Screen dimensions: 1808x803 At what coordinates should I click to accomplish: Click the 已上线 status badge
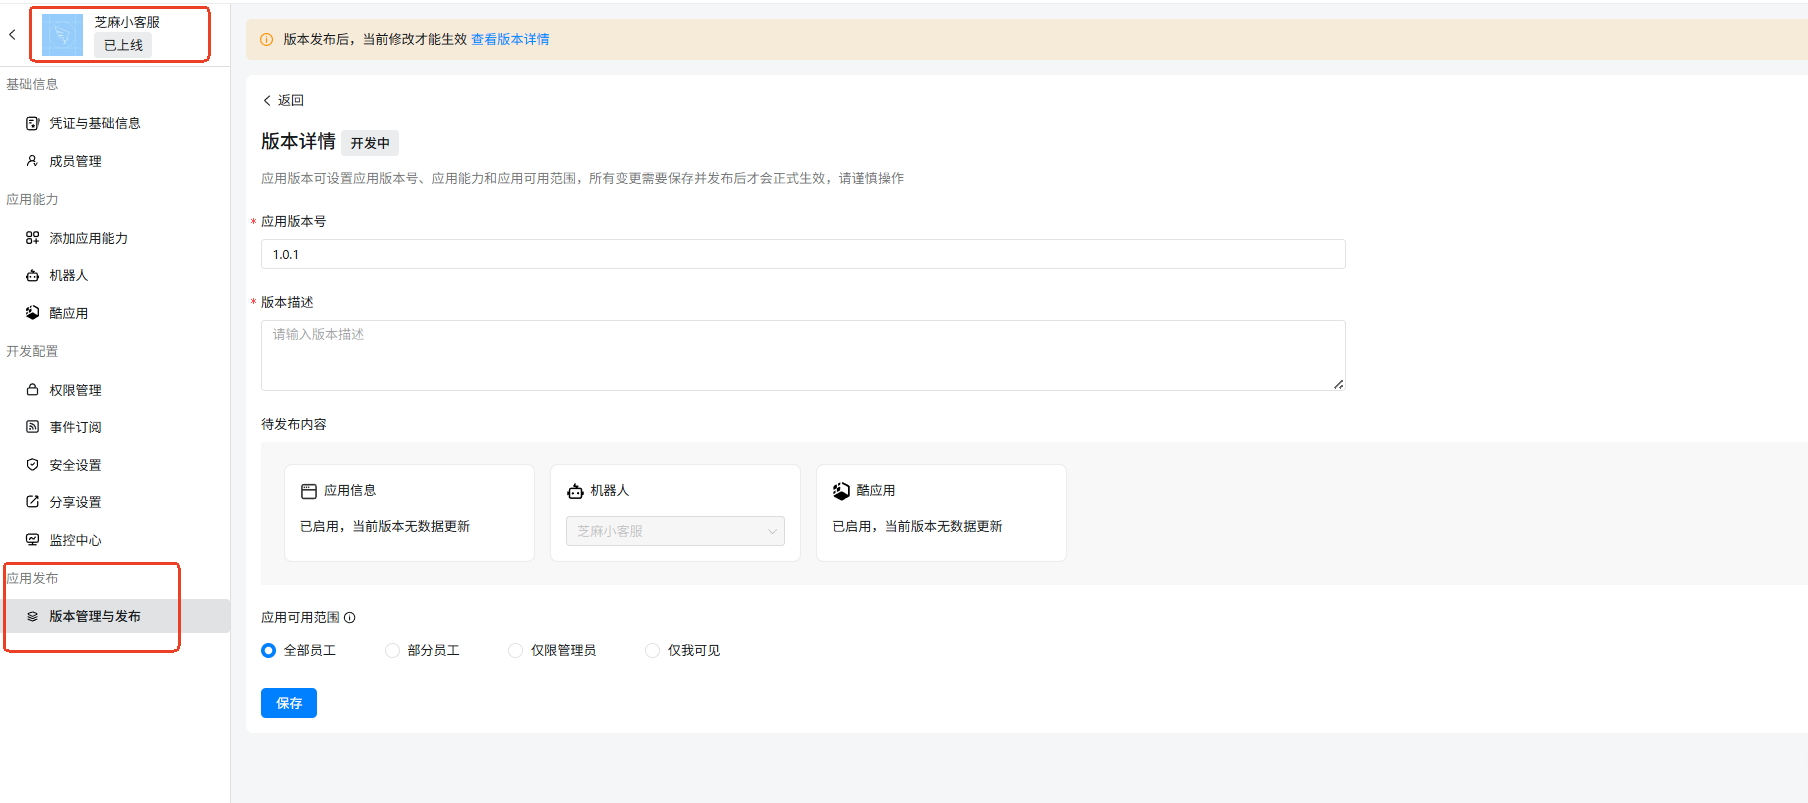tap(123, 45)
